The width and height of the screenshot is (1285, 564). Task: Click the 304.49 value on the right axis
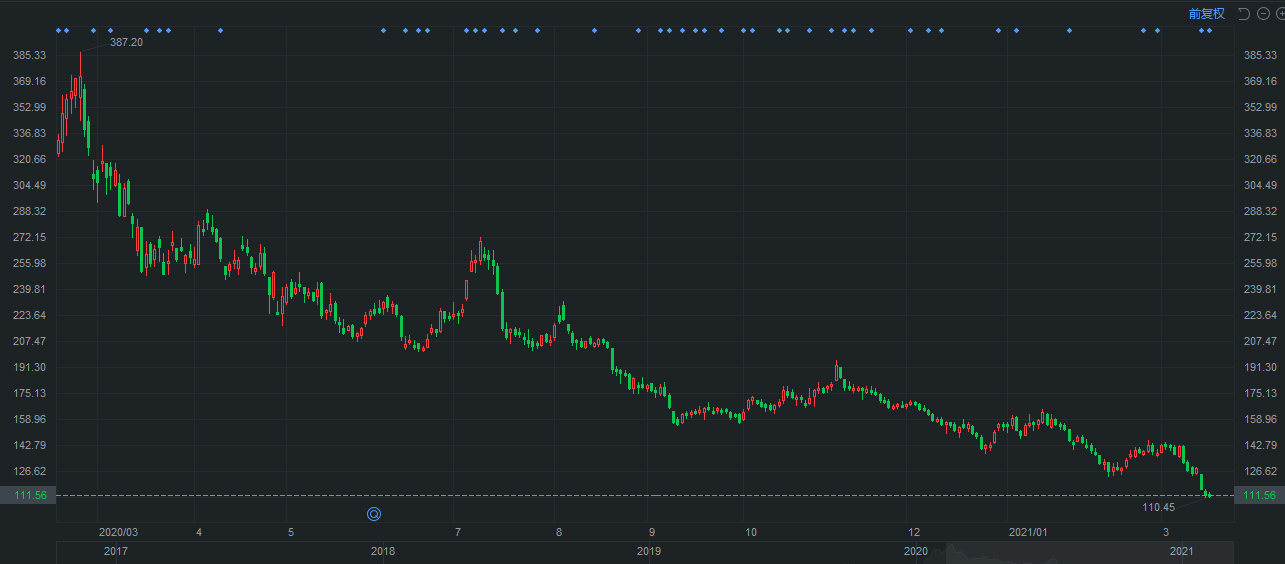coord(1259,185)
